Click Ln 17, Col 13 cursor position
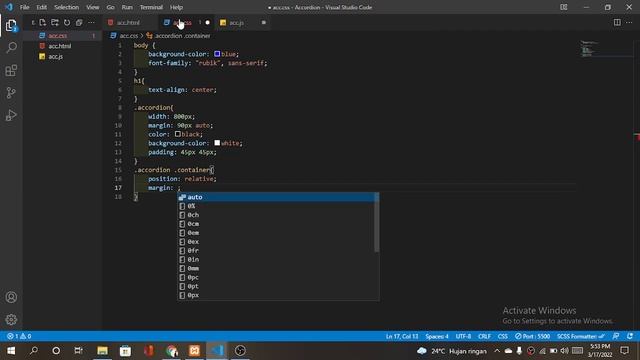This screenshot has height=360, width=640. [402, 336]
